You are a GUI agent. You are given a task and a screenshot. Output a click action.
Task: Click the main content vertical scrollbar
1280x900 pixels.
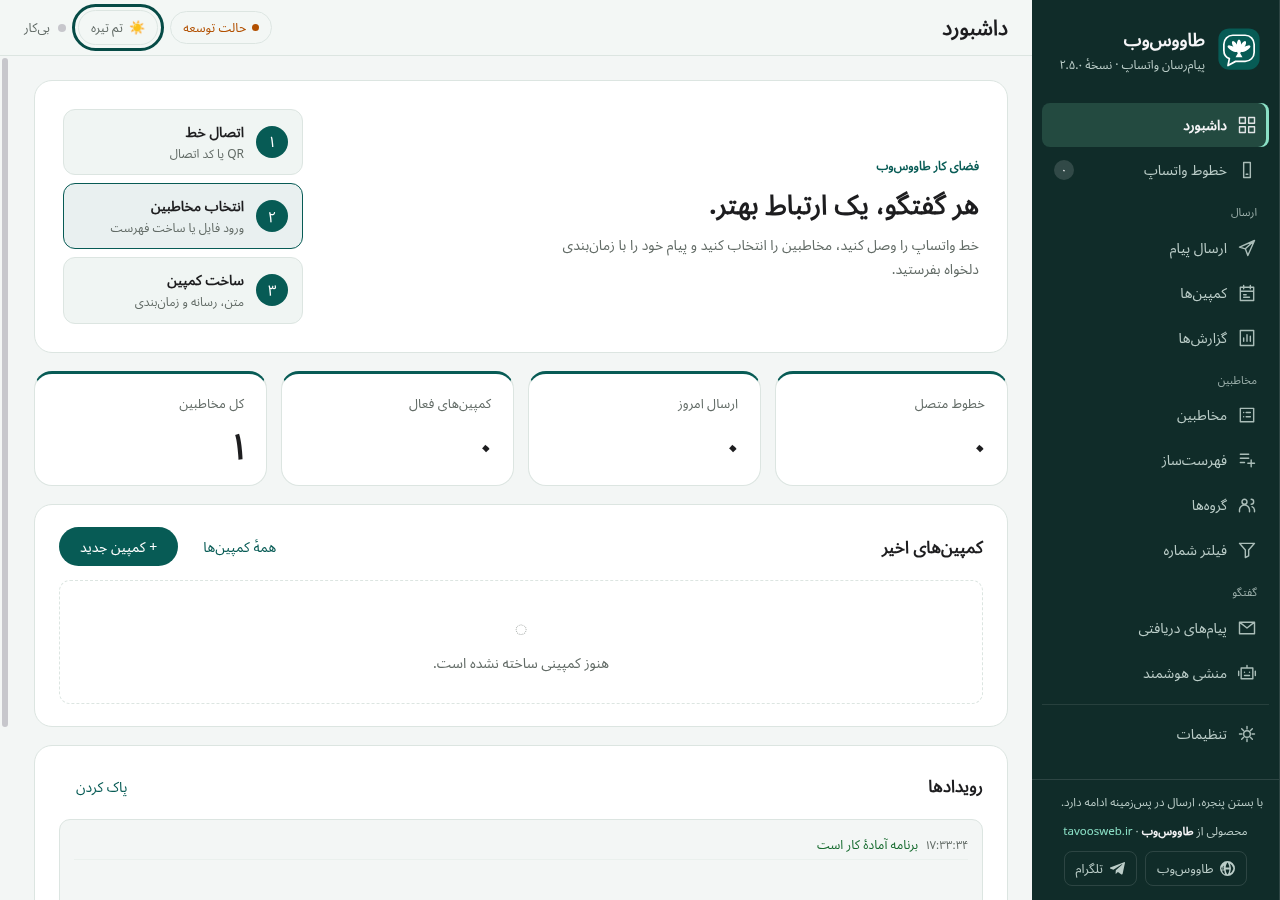pos(5,392)
